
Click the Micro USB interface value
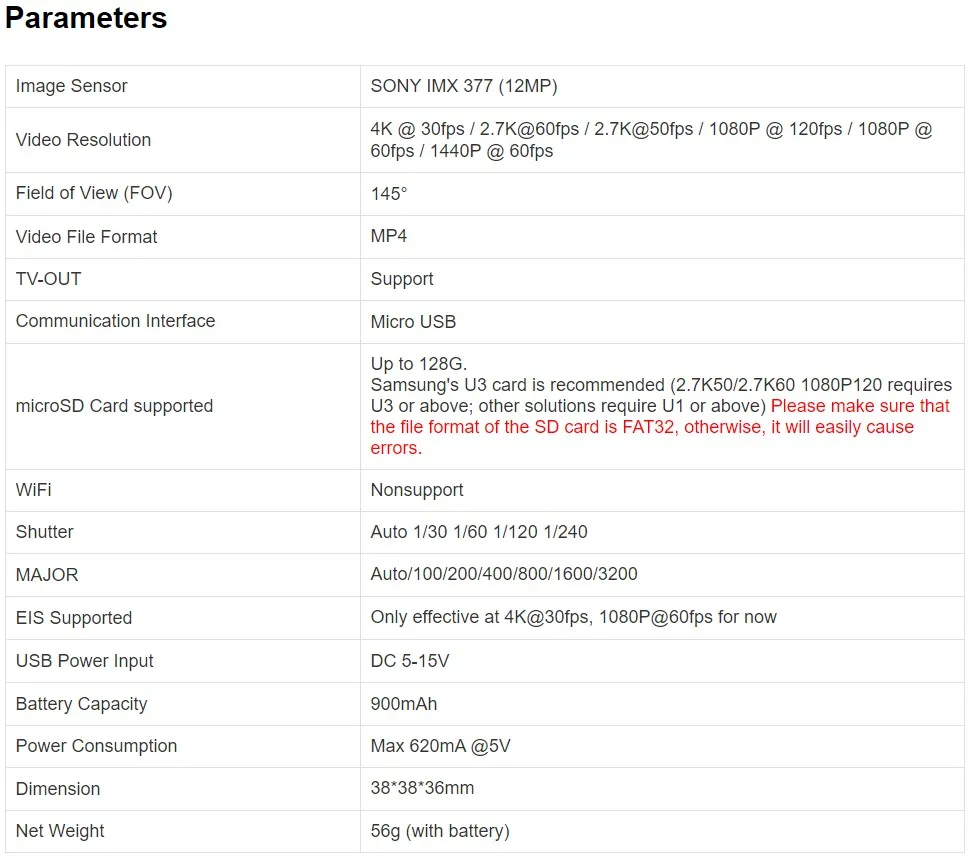[x=414, y=321]
